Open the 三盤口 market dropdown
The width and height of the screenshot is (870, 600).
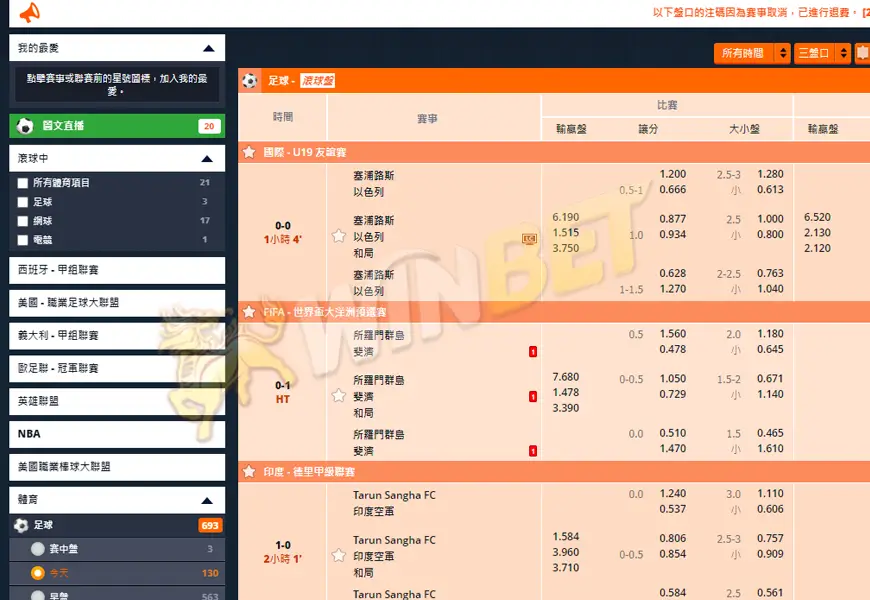pyautogui.click(x=823, y=53)
